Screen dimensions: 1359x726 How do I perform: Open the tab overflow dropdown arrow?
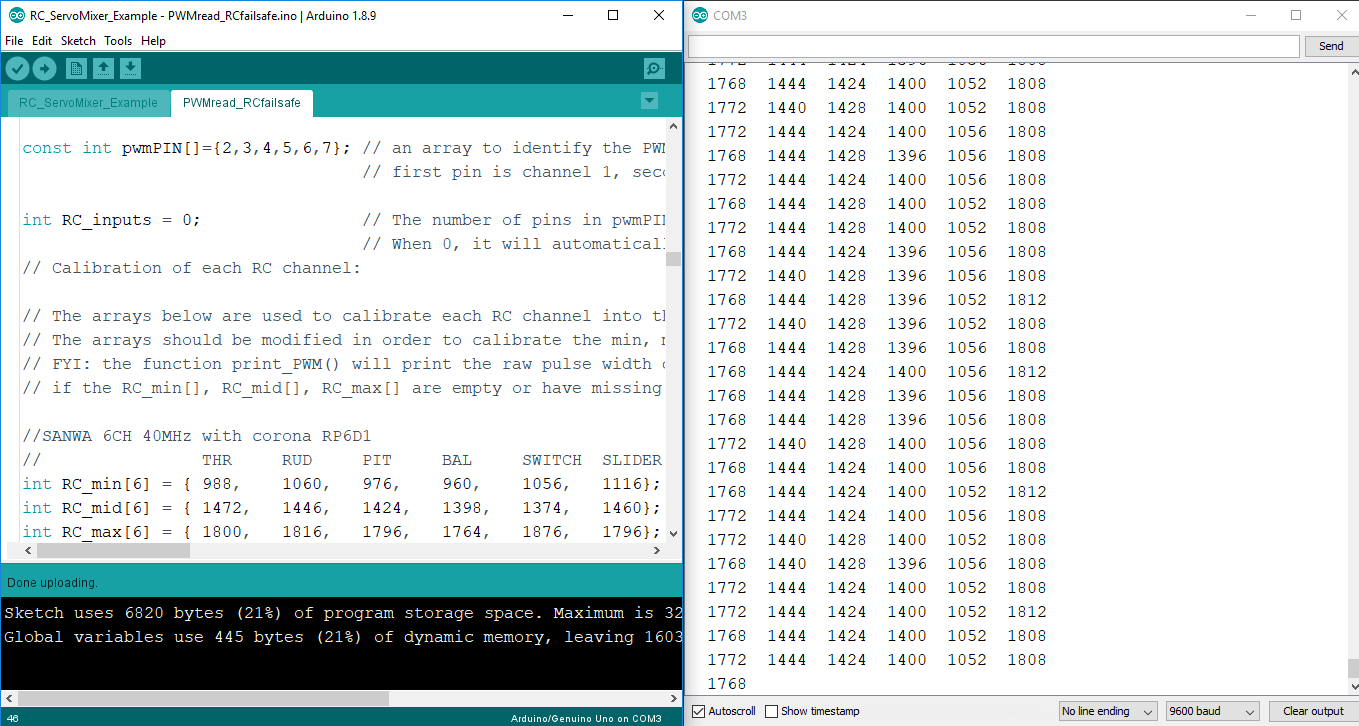[650, 101]
